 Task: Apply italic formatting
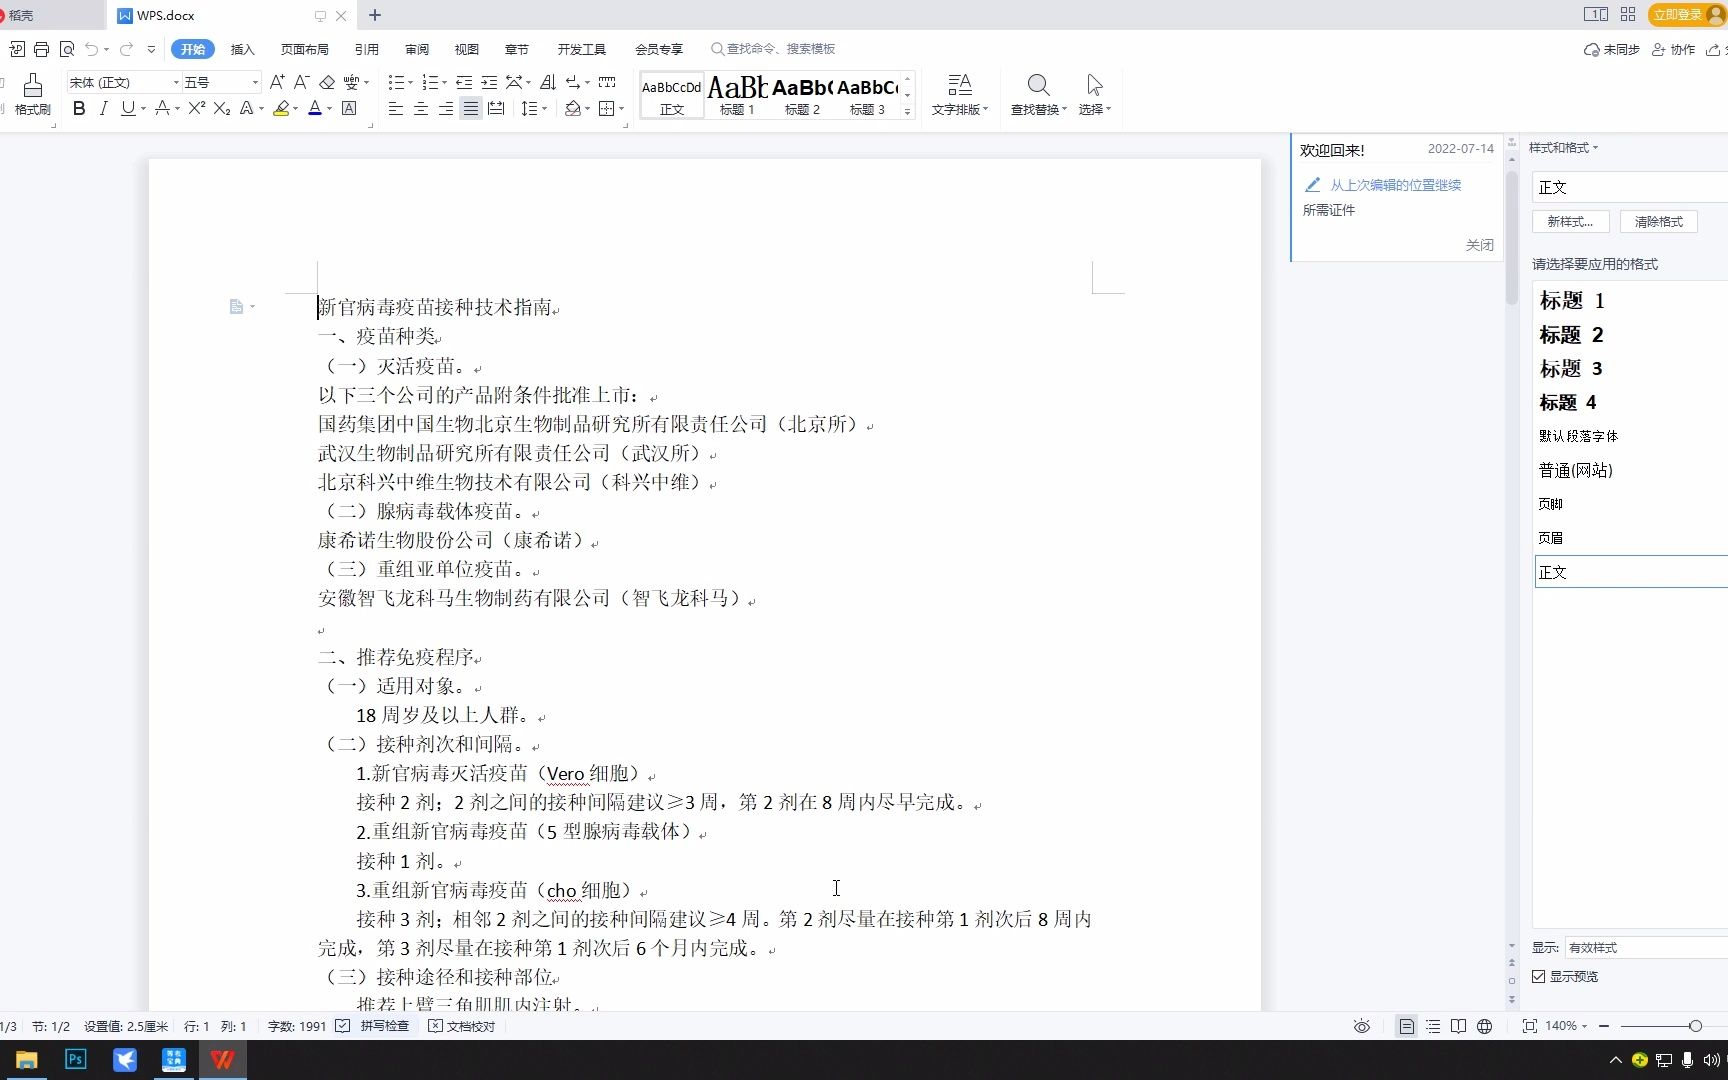click(103, 109)
